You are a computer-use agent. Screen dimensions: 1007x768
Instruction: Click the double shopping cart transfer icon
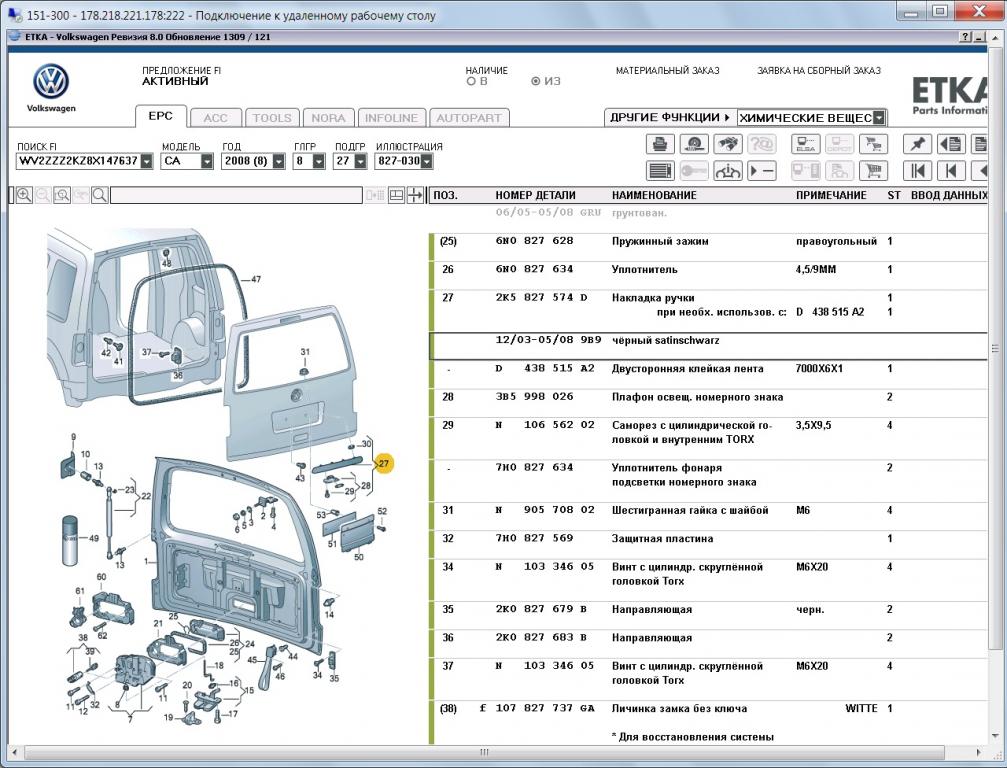[x=873, y=144]
